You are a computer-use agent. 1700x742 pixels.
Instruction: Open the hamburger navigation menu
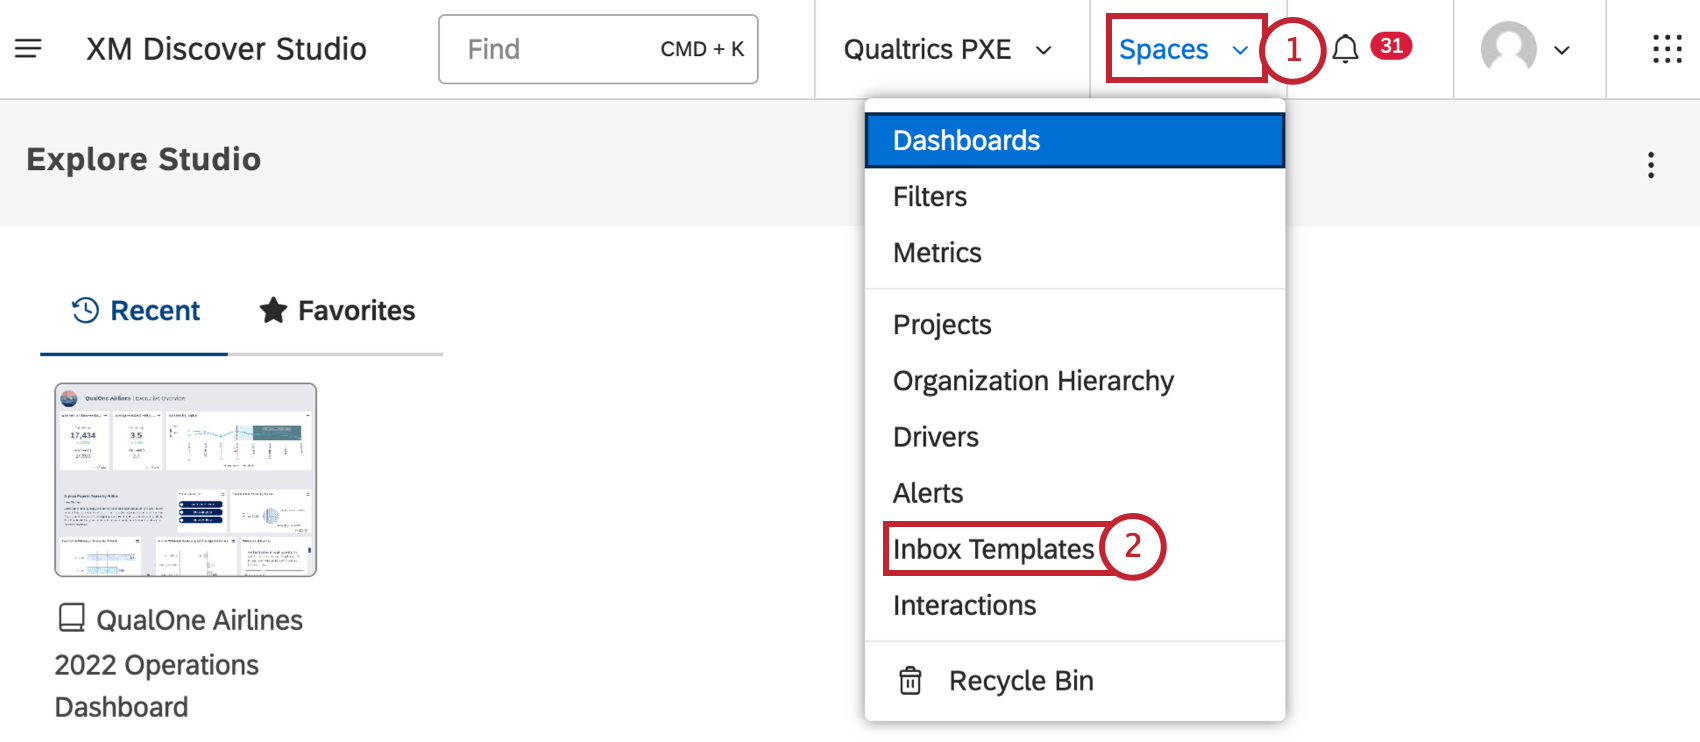pyautogui.click(x=28, y=48)
